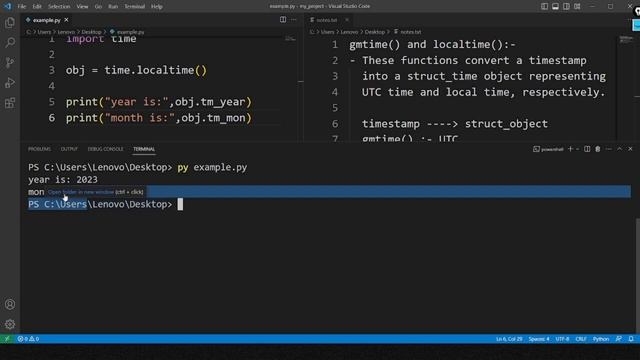The width and height of the screenshot is (640, 360).
Task: Click the notes.txt minimap
Action: pyautogui.click(x=626, y=40)
